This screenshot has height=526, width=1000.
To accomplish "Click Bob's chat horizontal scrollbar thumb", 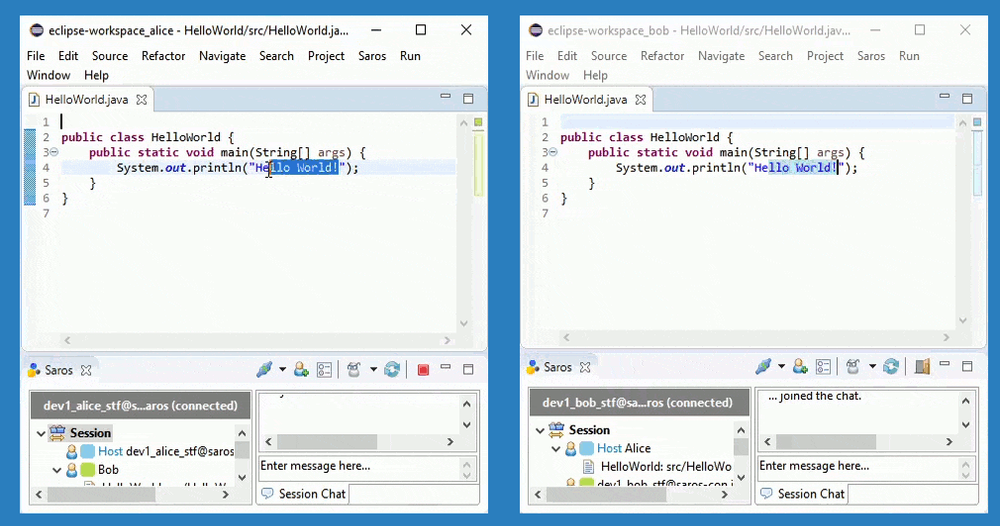I will (x=826, y=442).
